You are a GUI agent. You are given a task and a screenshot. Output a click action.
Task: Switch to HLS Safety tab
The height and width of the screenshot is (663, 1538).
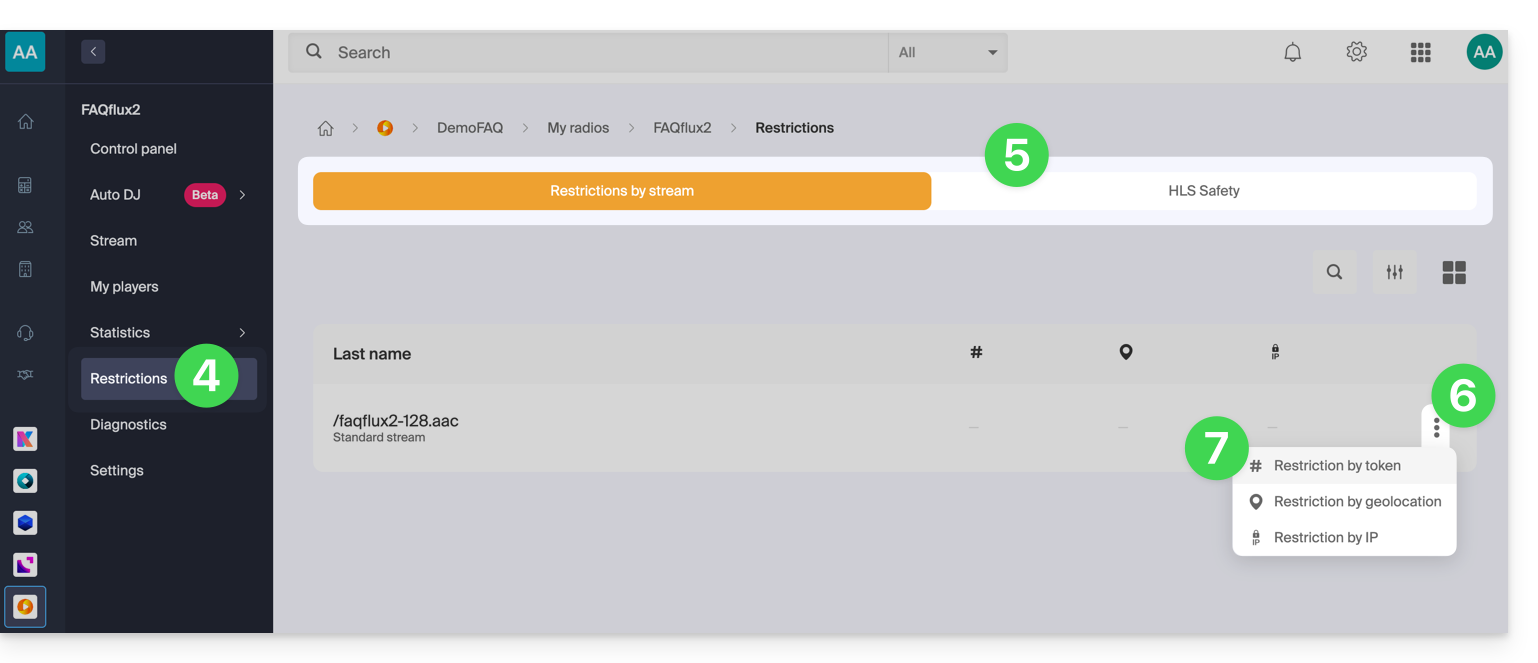[1203, 191]
